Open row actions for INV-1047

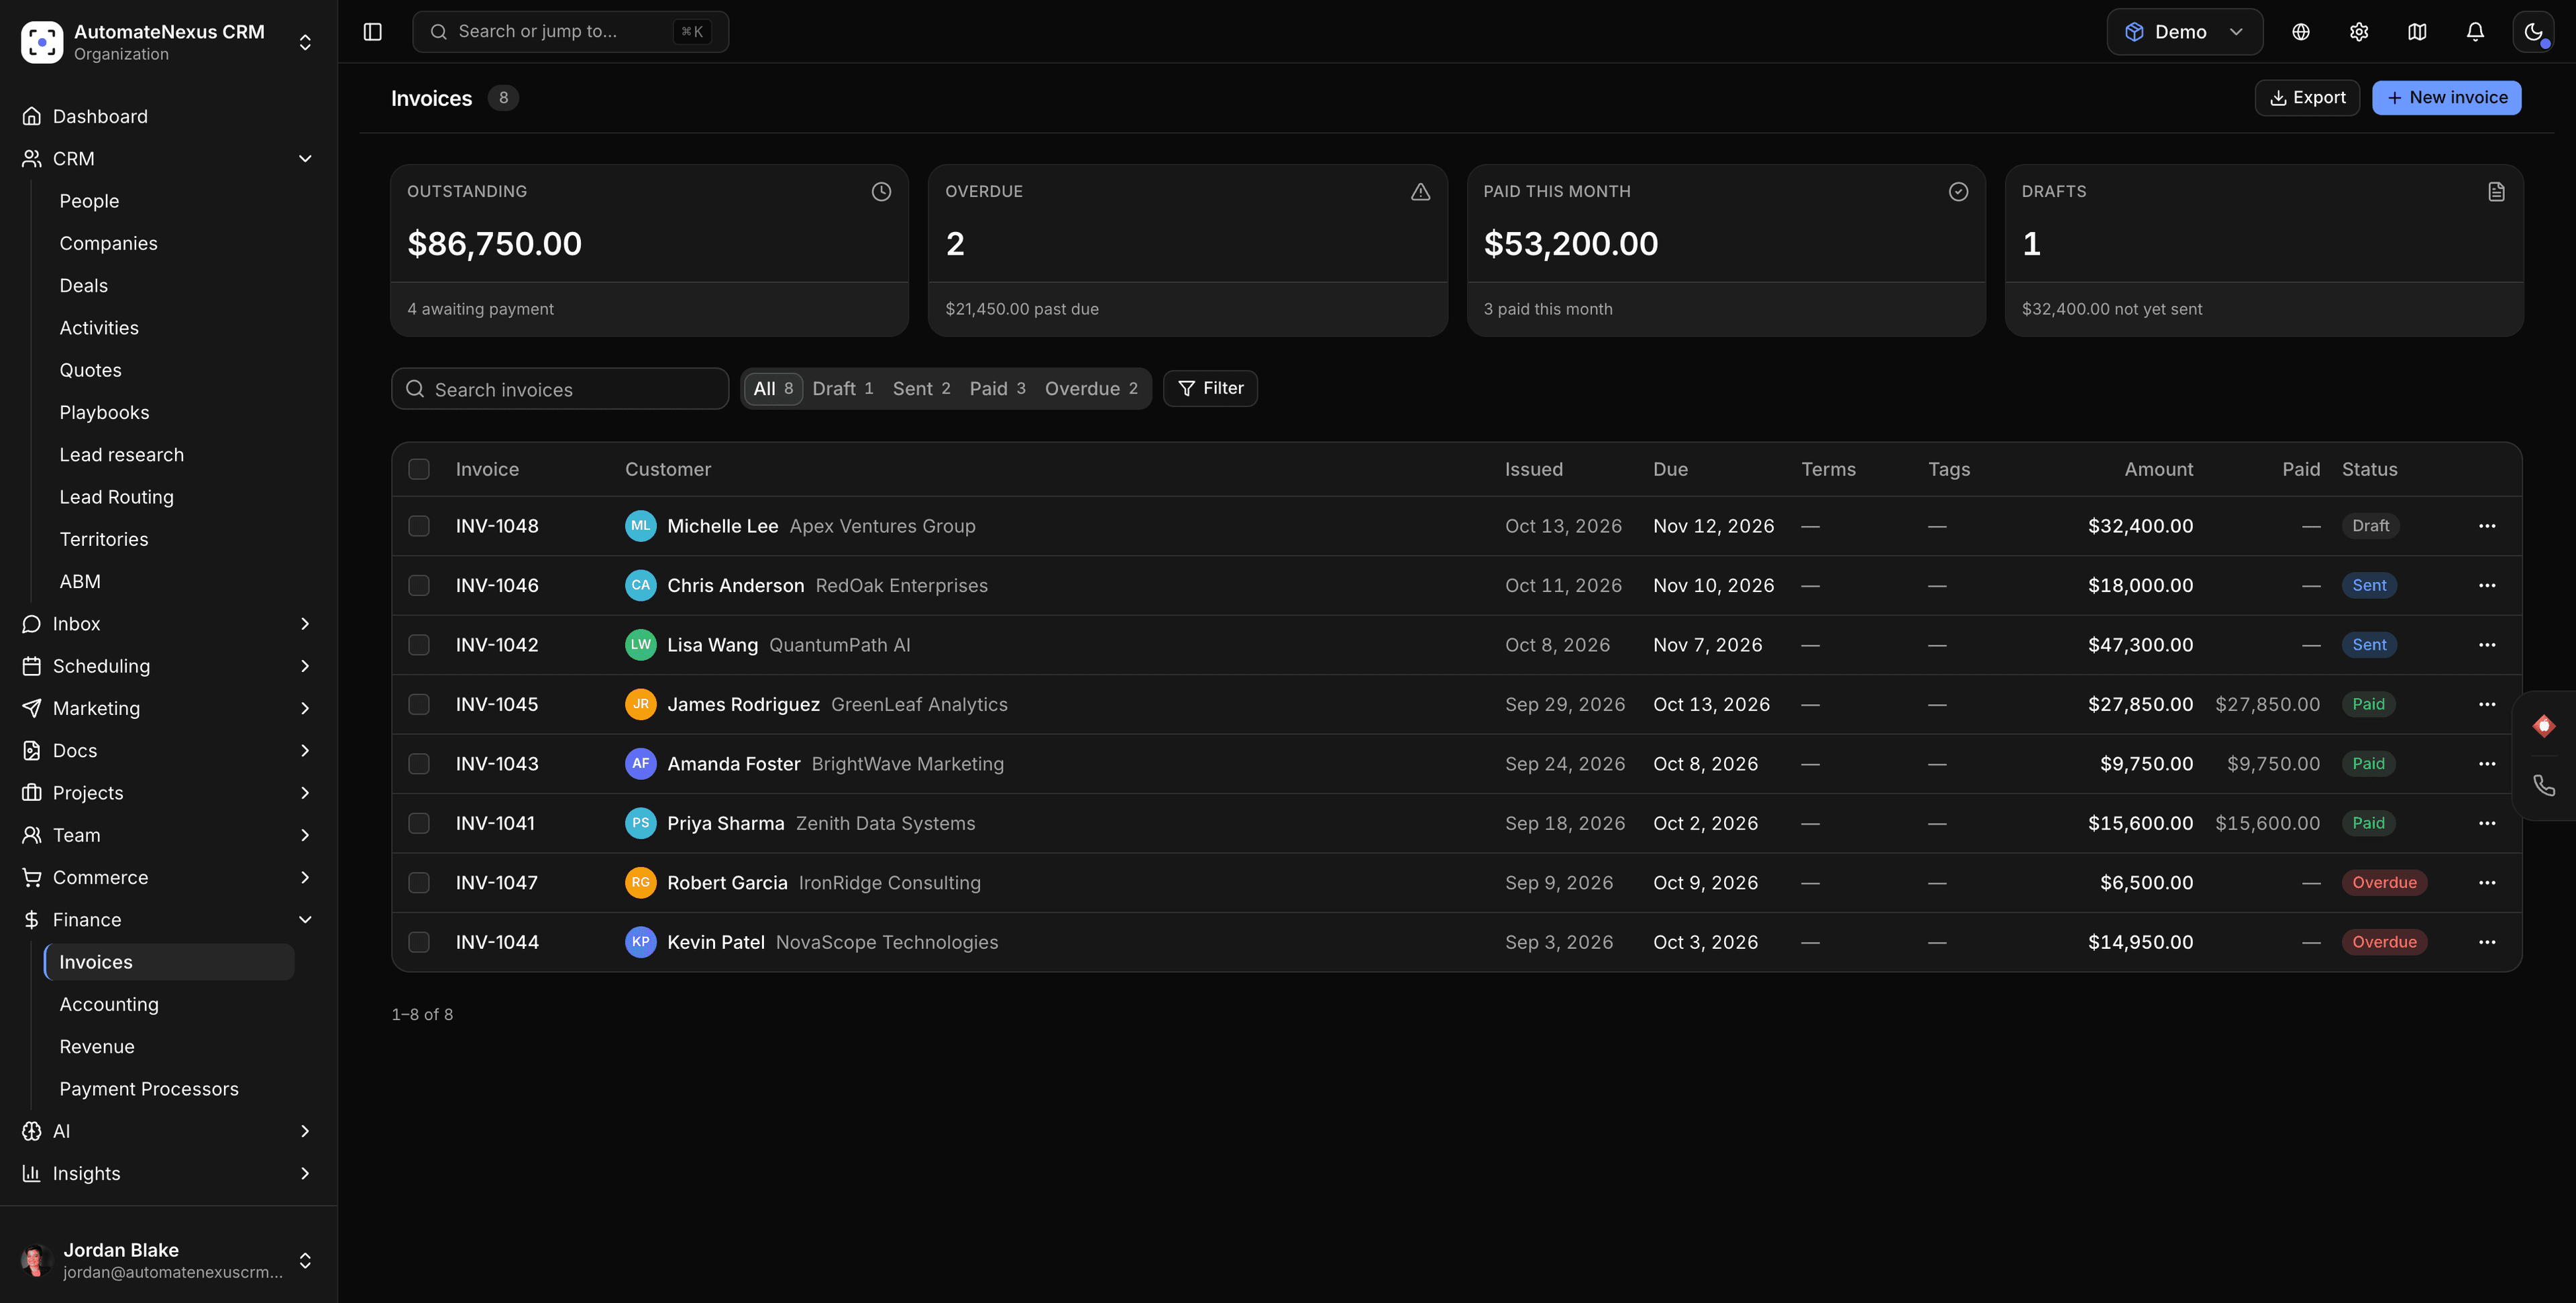(x=2486, y=883)
